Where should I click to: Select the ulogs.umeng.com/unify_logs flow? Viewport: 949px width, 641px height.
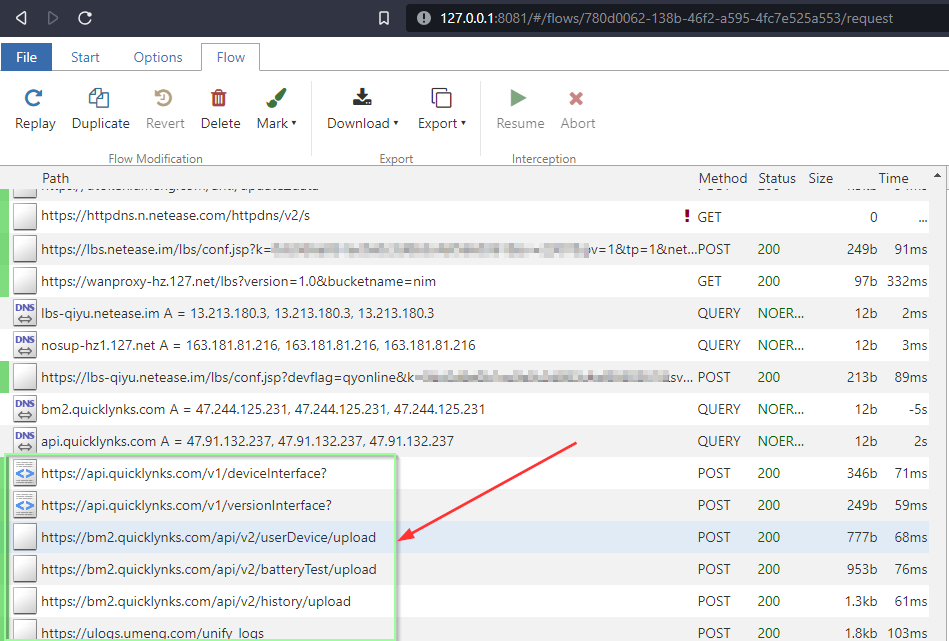[x=465, y=629]
